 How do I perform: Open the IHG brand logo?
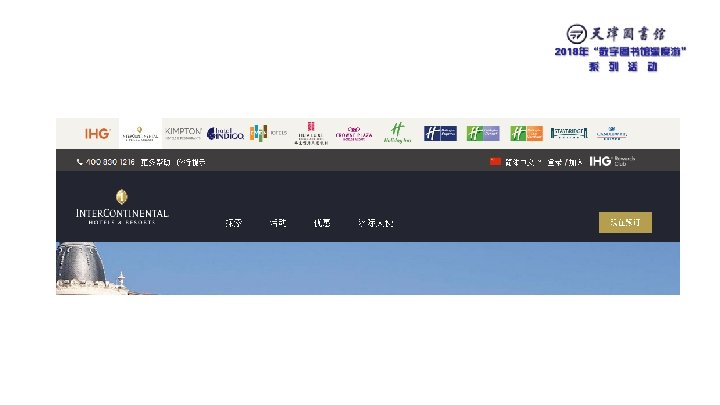(x=97, y=134)
